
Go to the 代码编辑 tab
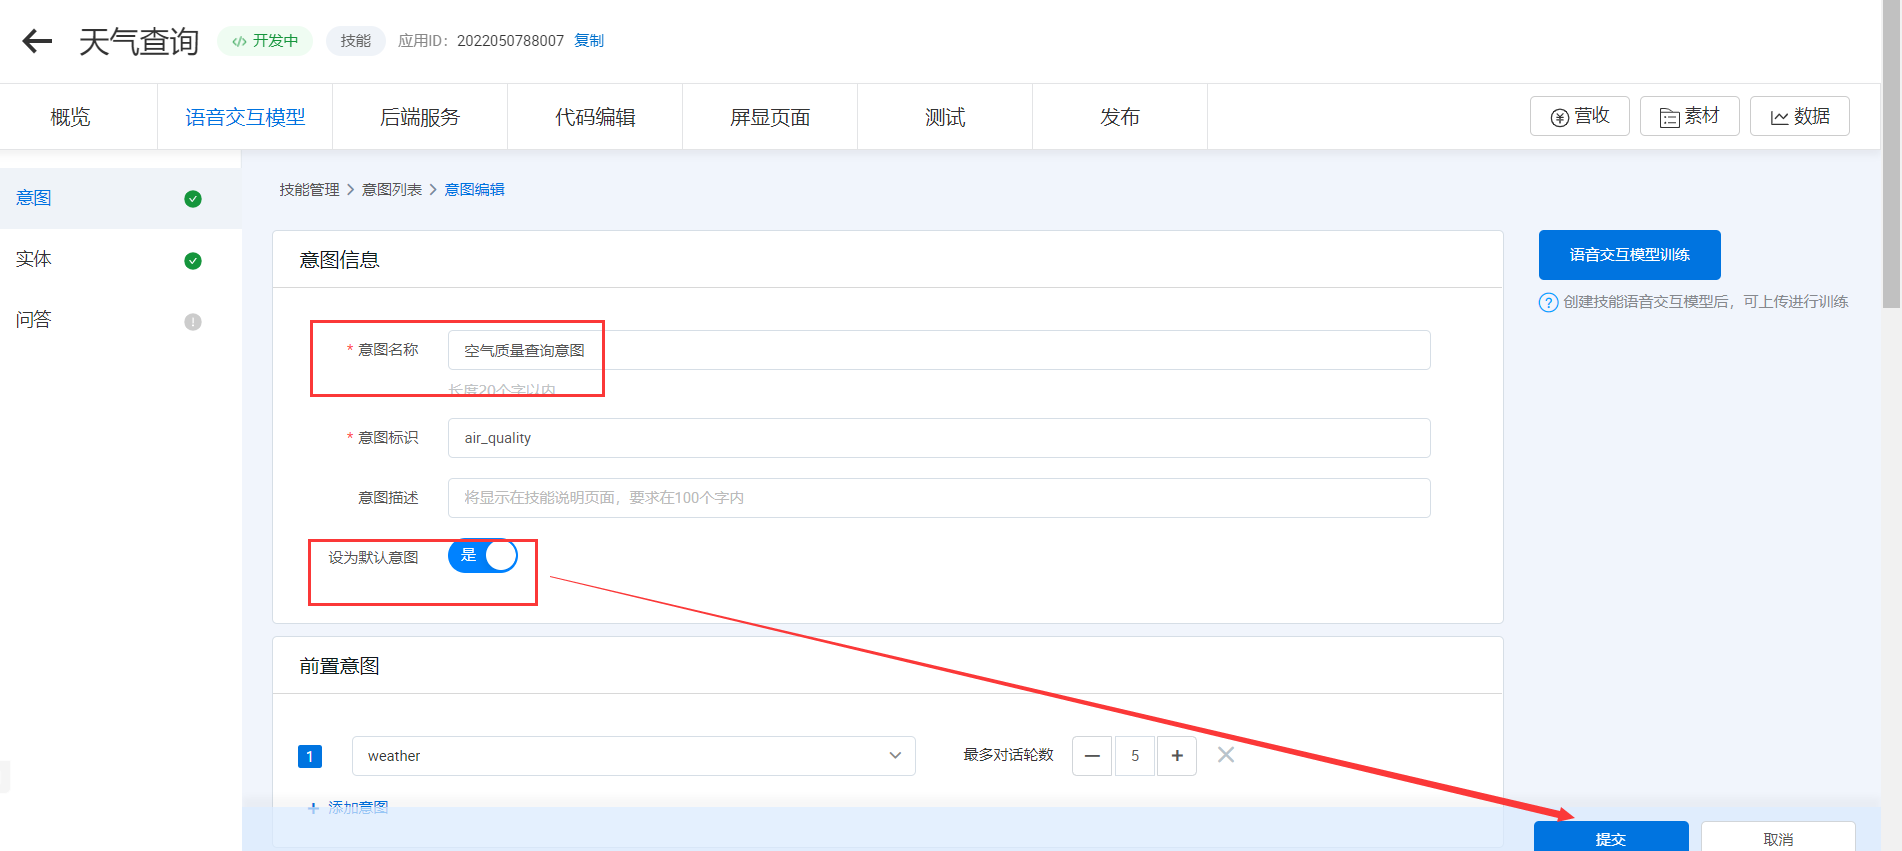[595, 117]
